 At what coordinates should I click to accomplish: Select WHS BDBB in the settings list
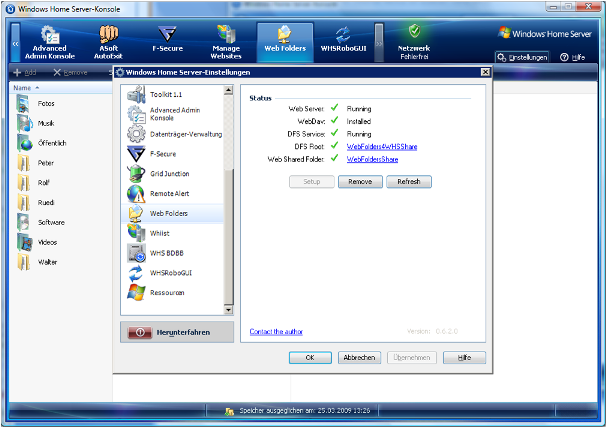click(x=167, y=252)
